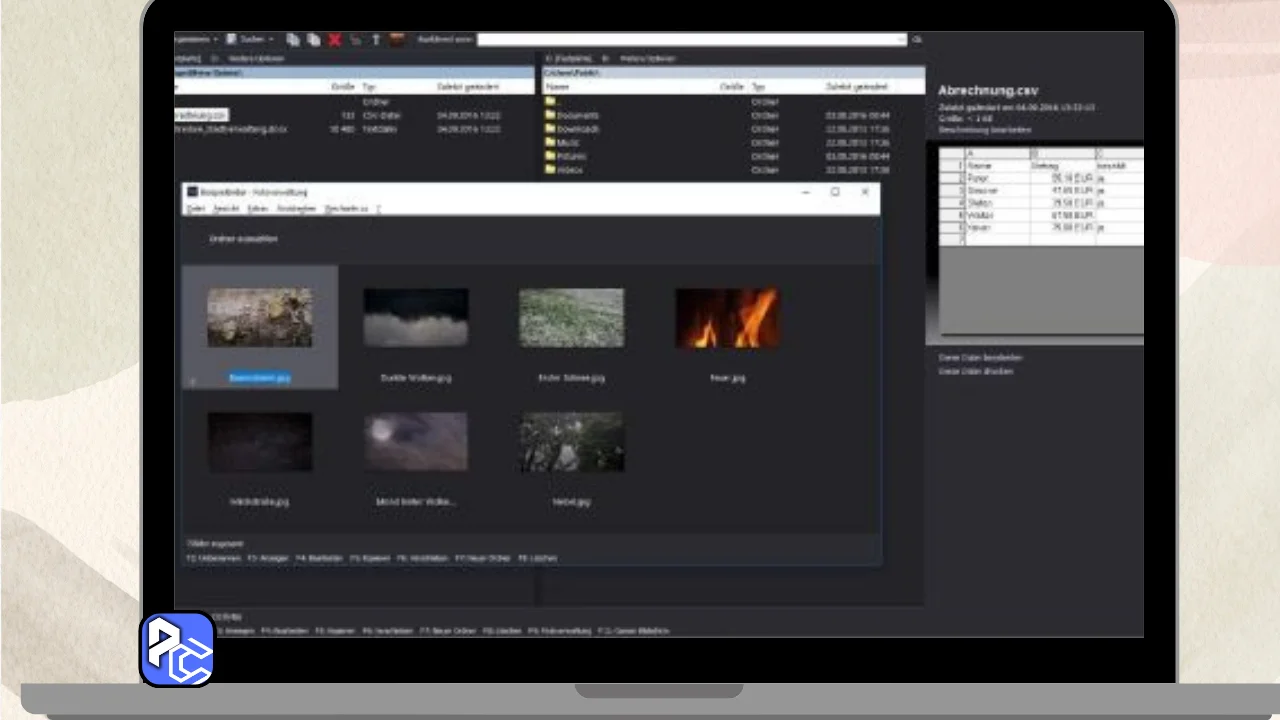Select the Dunkle Wolken.jpg thumbnail

415,319
